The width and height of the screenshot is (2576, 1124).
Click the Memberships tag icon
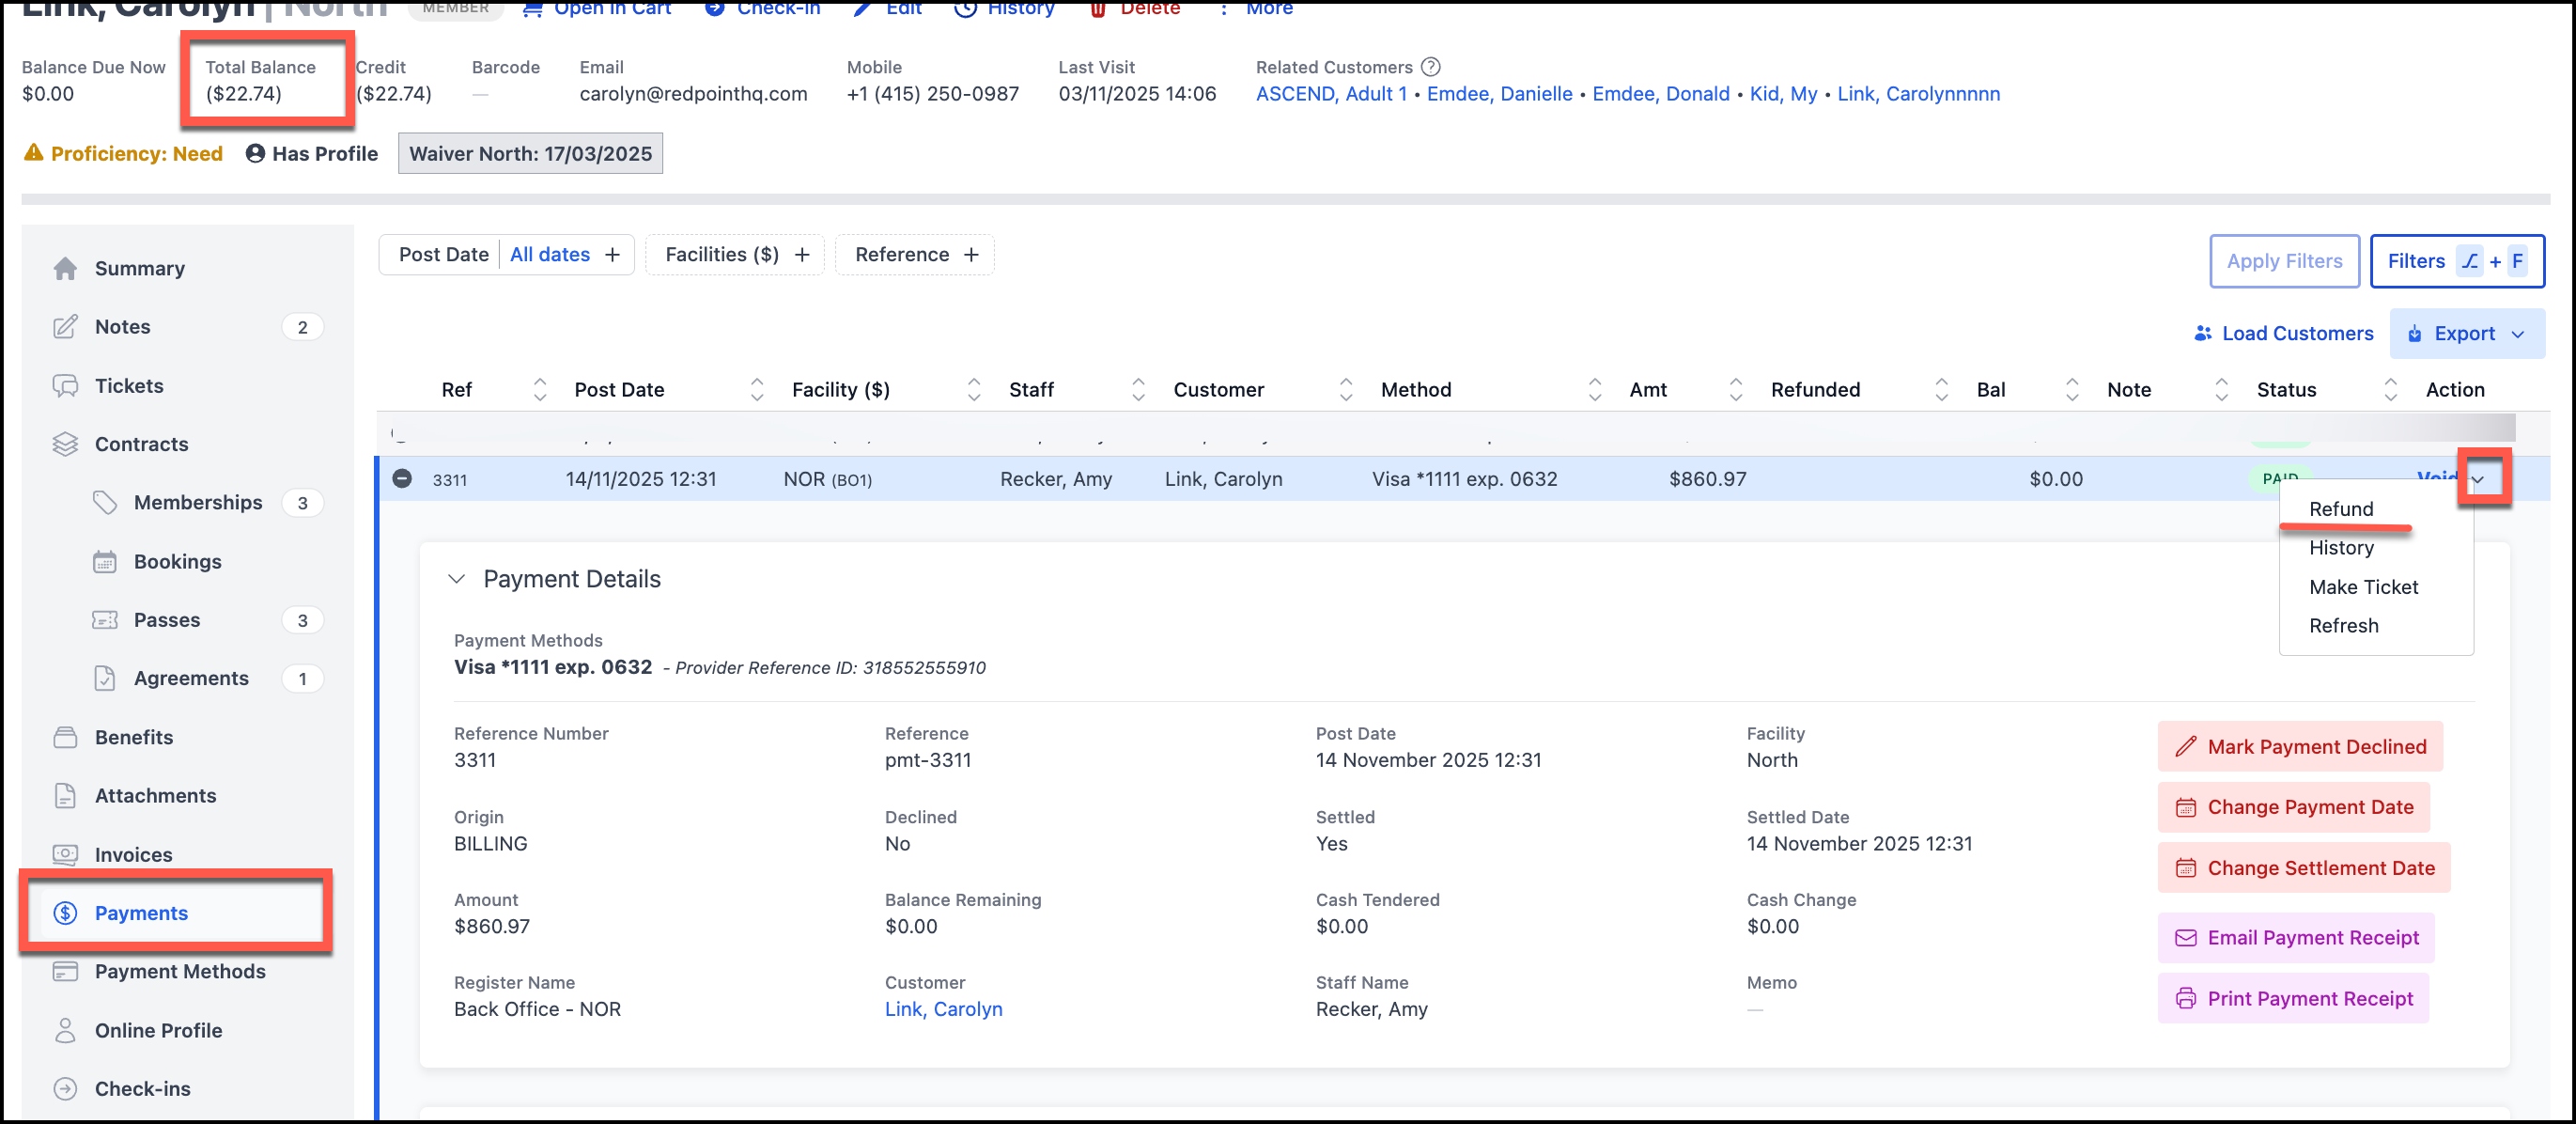(x=104, y=502)
